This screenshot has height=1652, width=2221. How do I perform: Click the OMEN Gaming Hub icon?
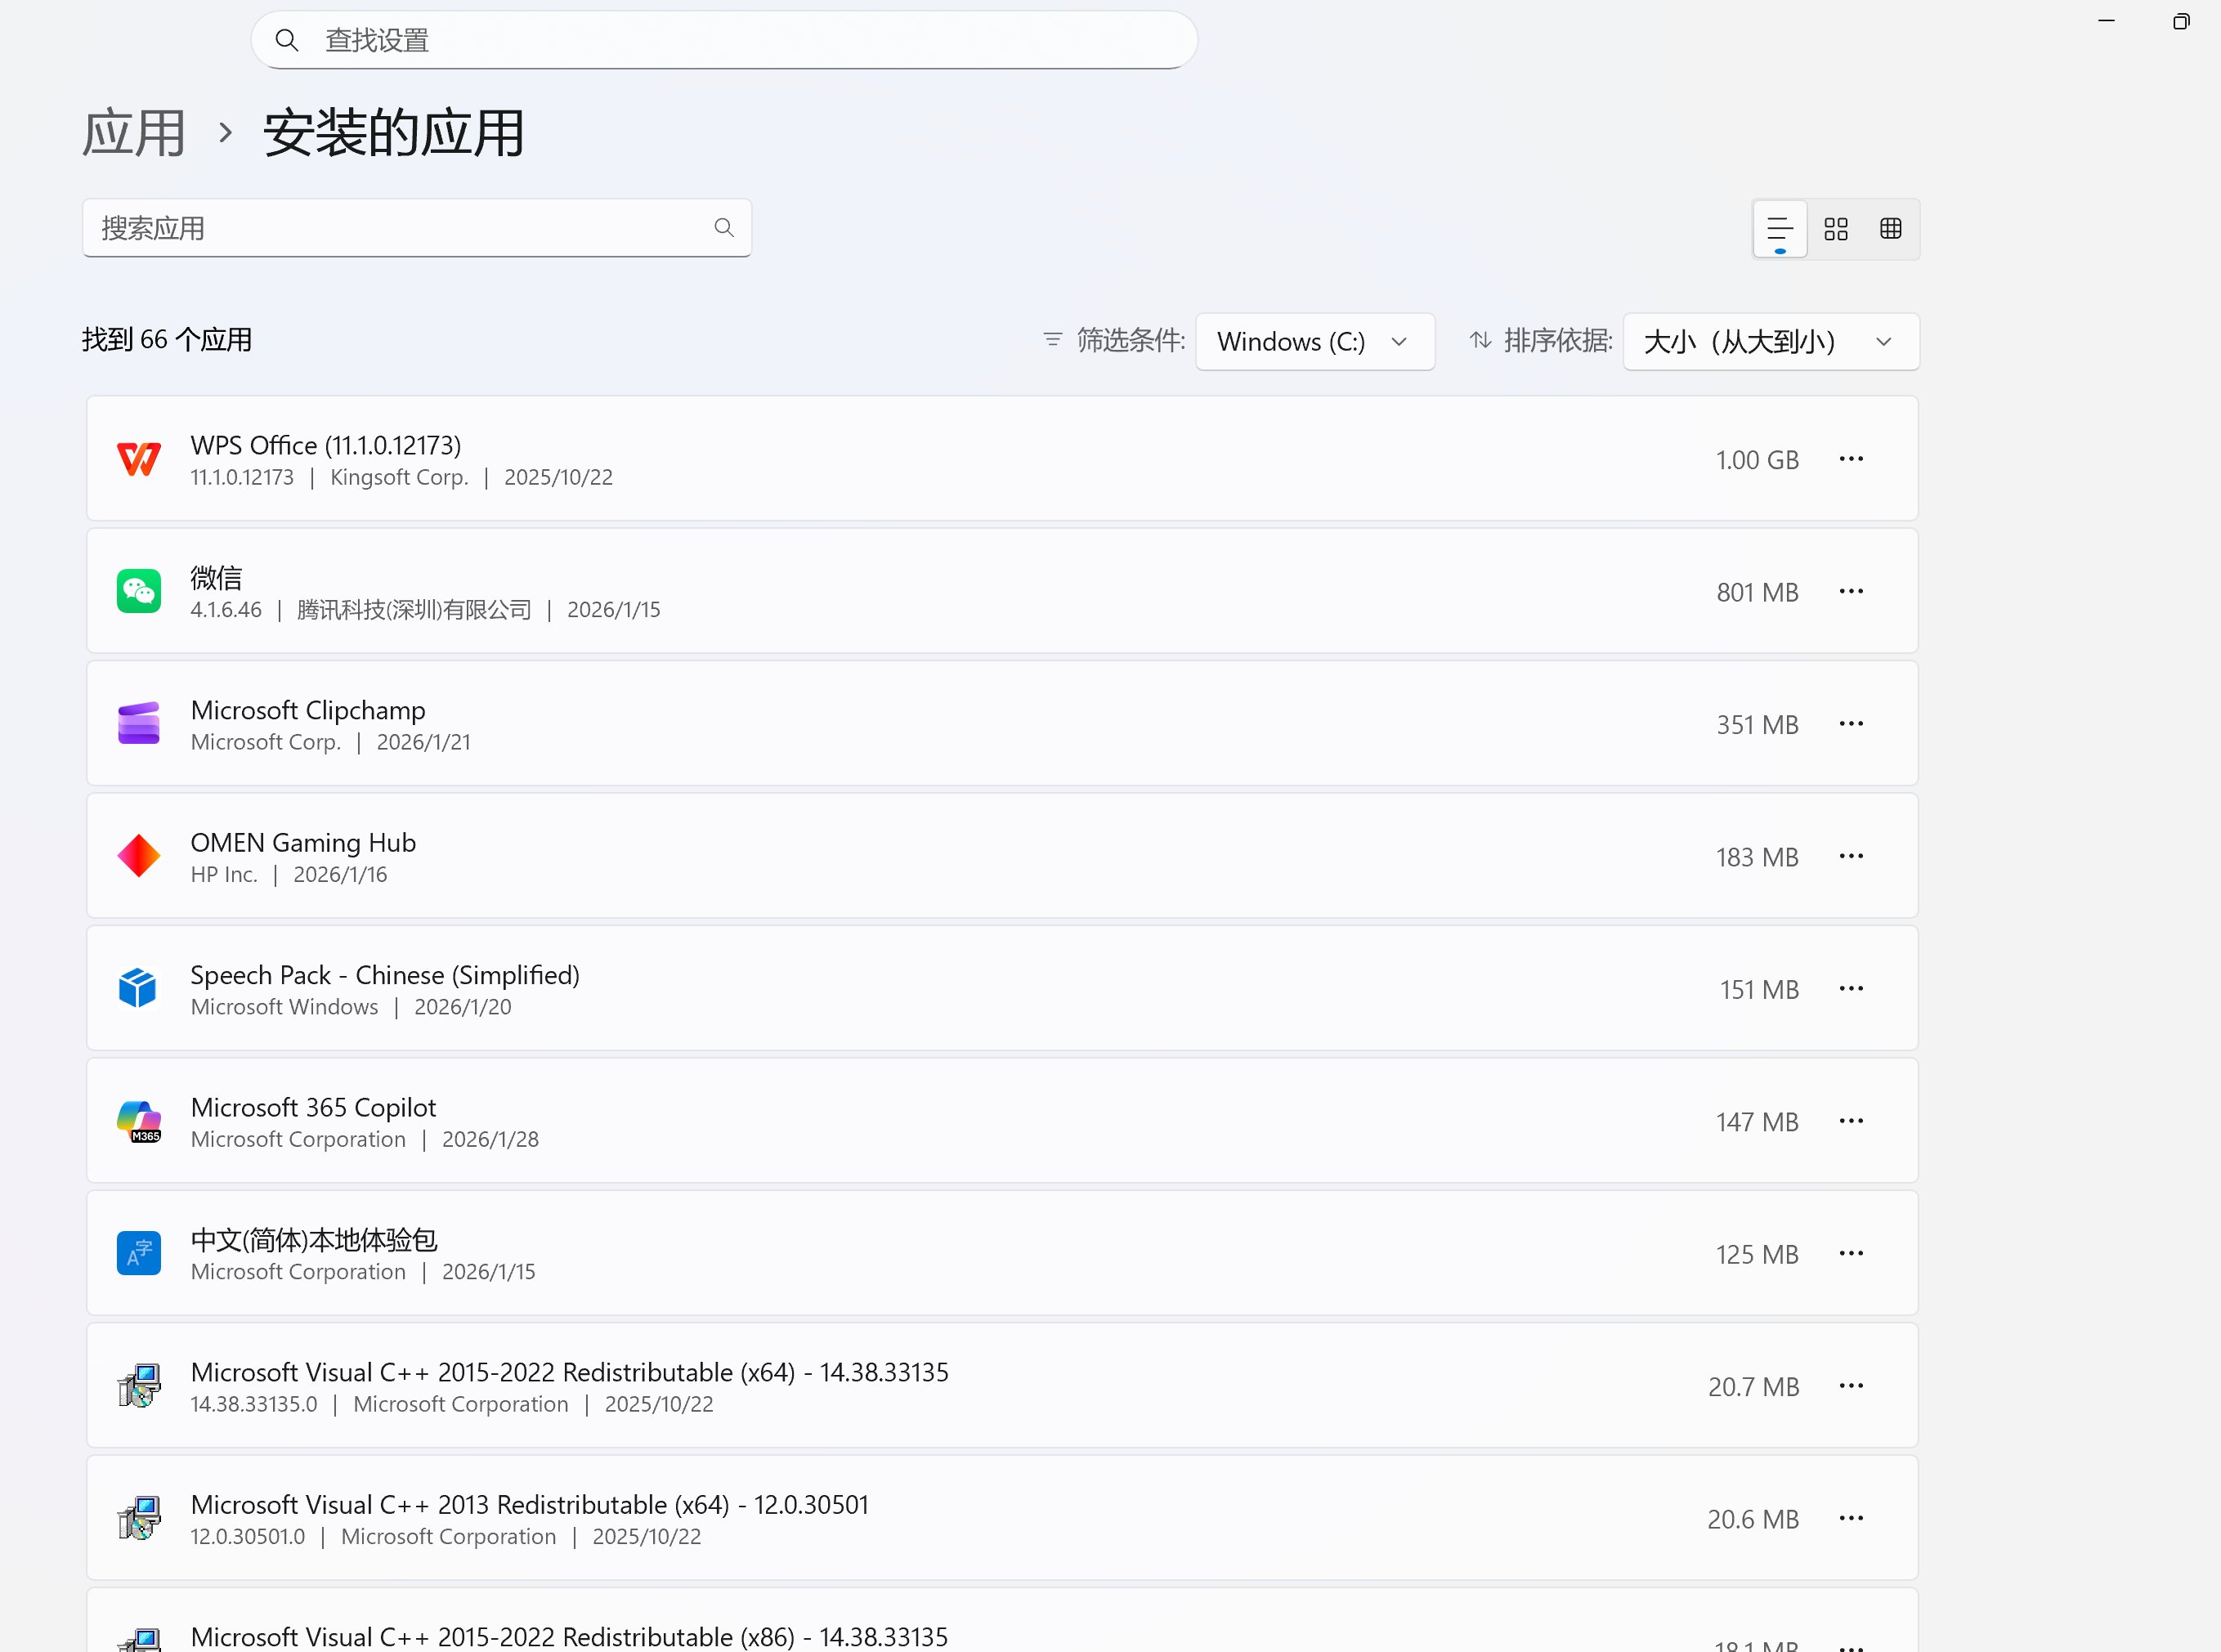[139, 856]
